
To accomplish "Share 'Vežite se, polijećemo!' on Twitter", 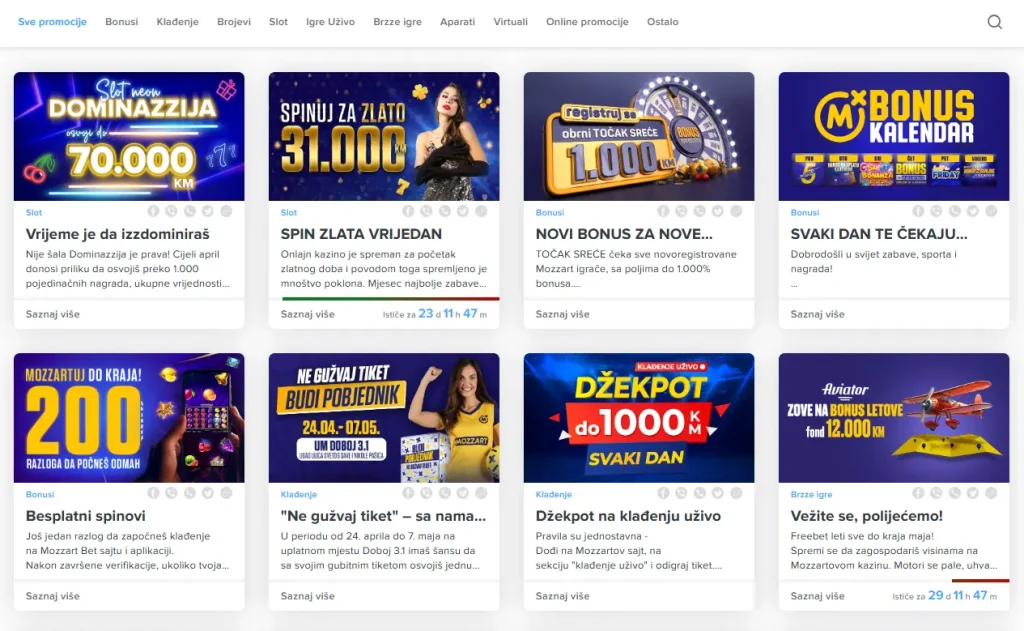I will tap(972, 493).
